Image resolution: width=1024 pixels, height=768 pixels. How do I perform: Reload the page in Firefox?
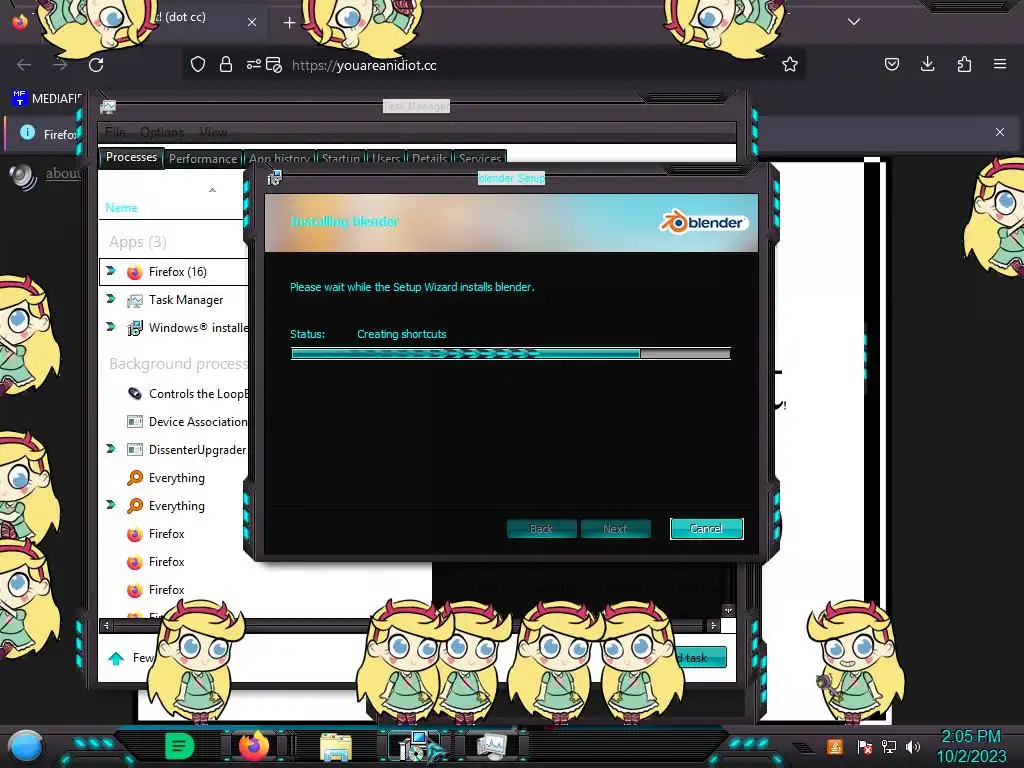96,65
